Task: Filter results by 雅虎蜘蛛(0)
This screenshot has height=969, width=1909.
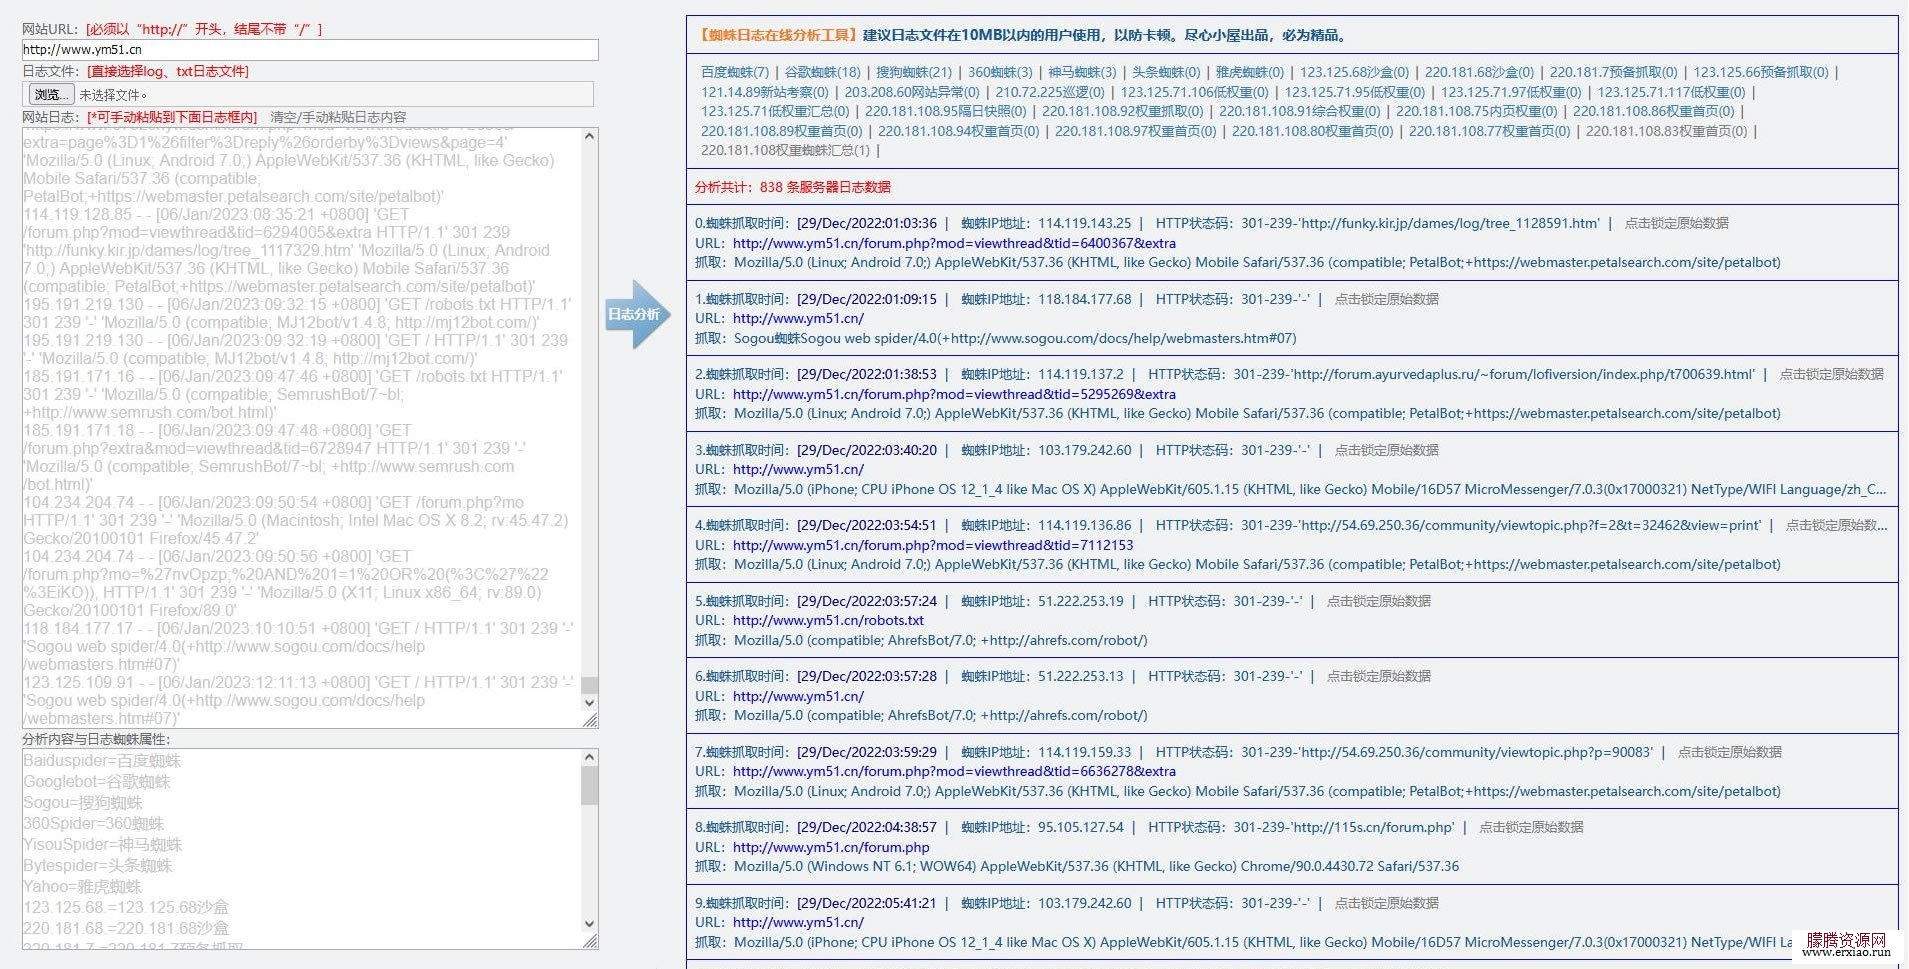Action: pos(1250,72)
